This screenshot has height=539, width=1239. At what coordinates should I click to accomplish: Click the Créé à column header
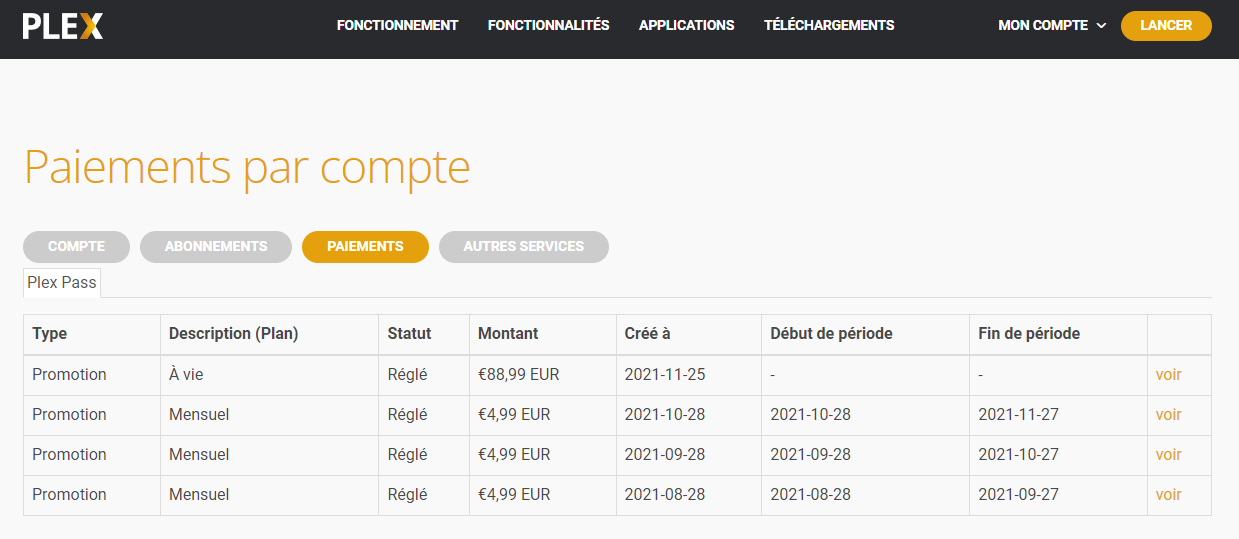pyautogui.click(x=648, y=334)
